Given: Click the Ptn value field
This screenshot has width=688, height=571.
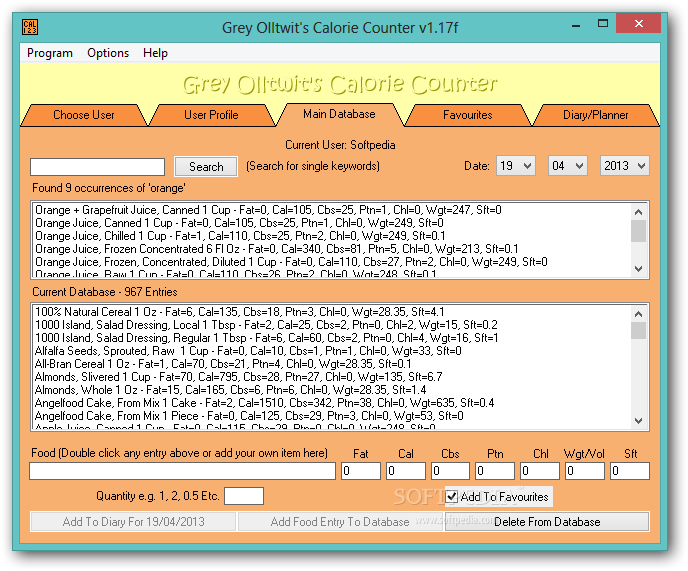Looking at the screenshot, I should (x=495, y=471).
